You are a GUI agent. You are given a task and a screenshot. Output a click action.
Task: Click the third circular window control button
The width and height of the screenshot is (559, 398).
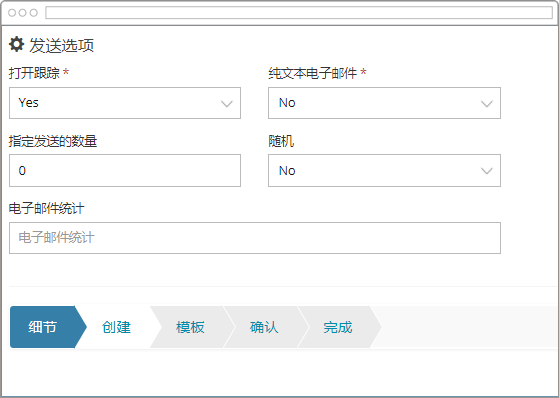pyautogui.click(x=34, y=13)
